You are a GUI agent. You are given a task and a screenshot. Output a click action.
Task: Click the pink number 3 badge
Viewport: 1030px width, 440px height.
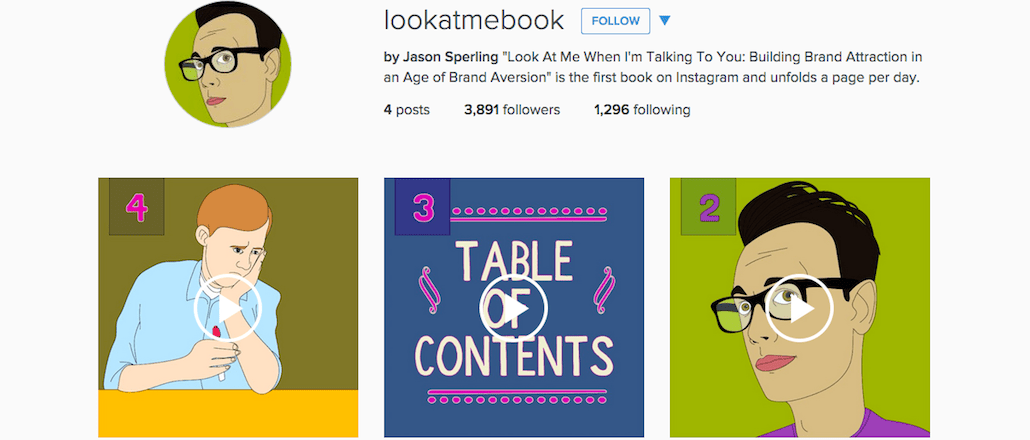click(x=422, y=208)
